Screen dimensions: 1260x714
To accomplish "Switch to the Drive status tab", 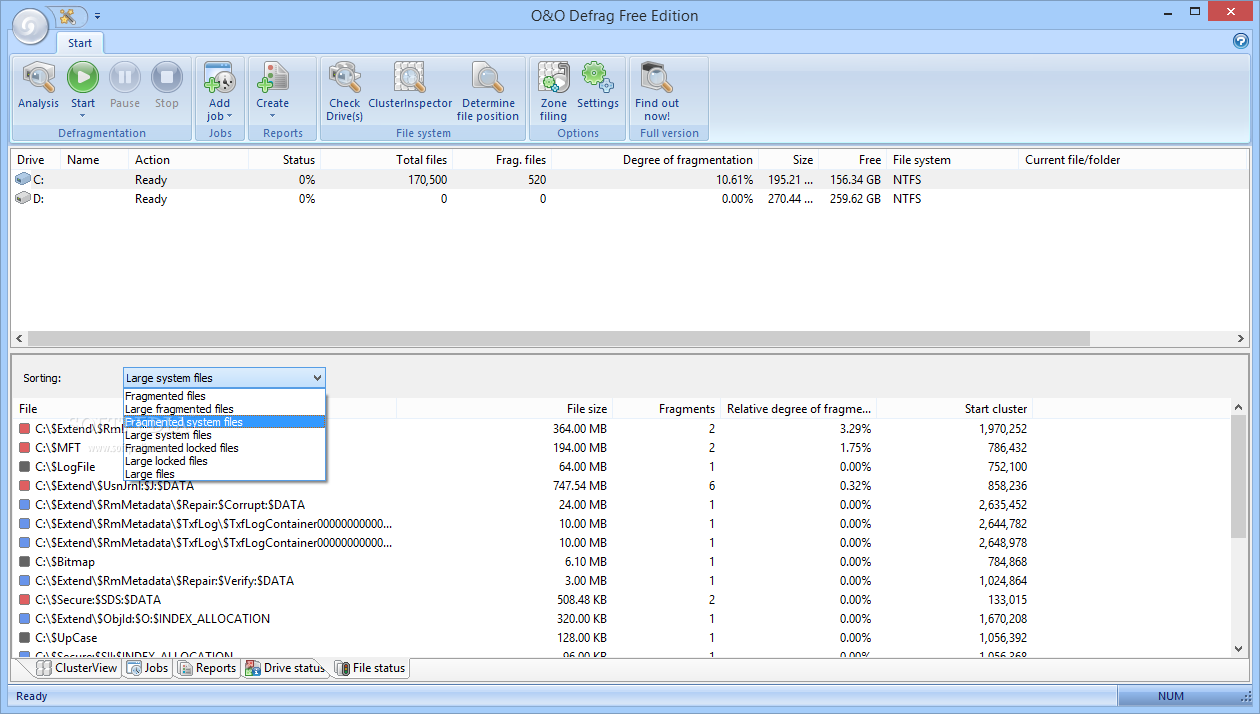I will [x=286, y=668].
